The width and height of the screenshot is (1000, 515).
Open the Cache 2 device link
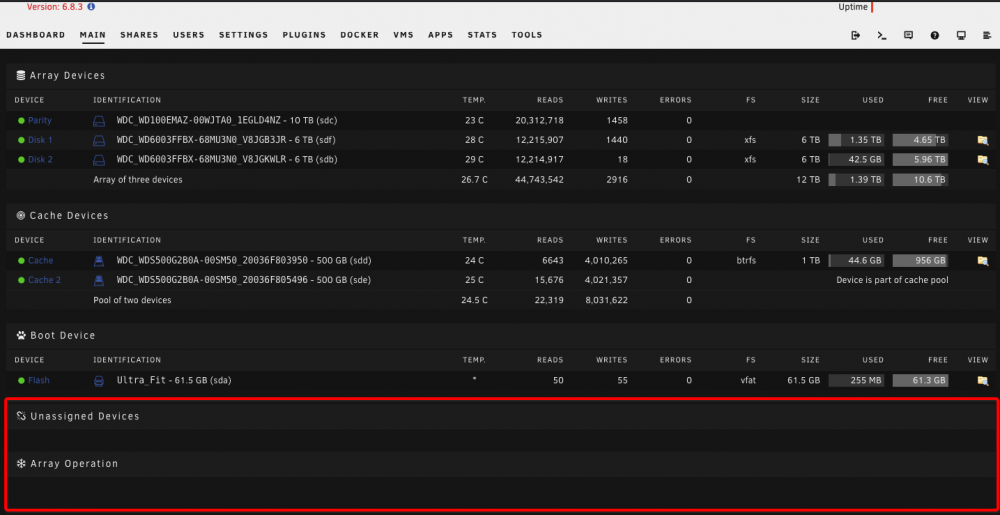45,280
